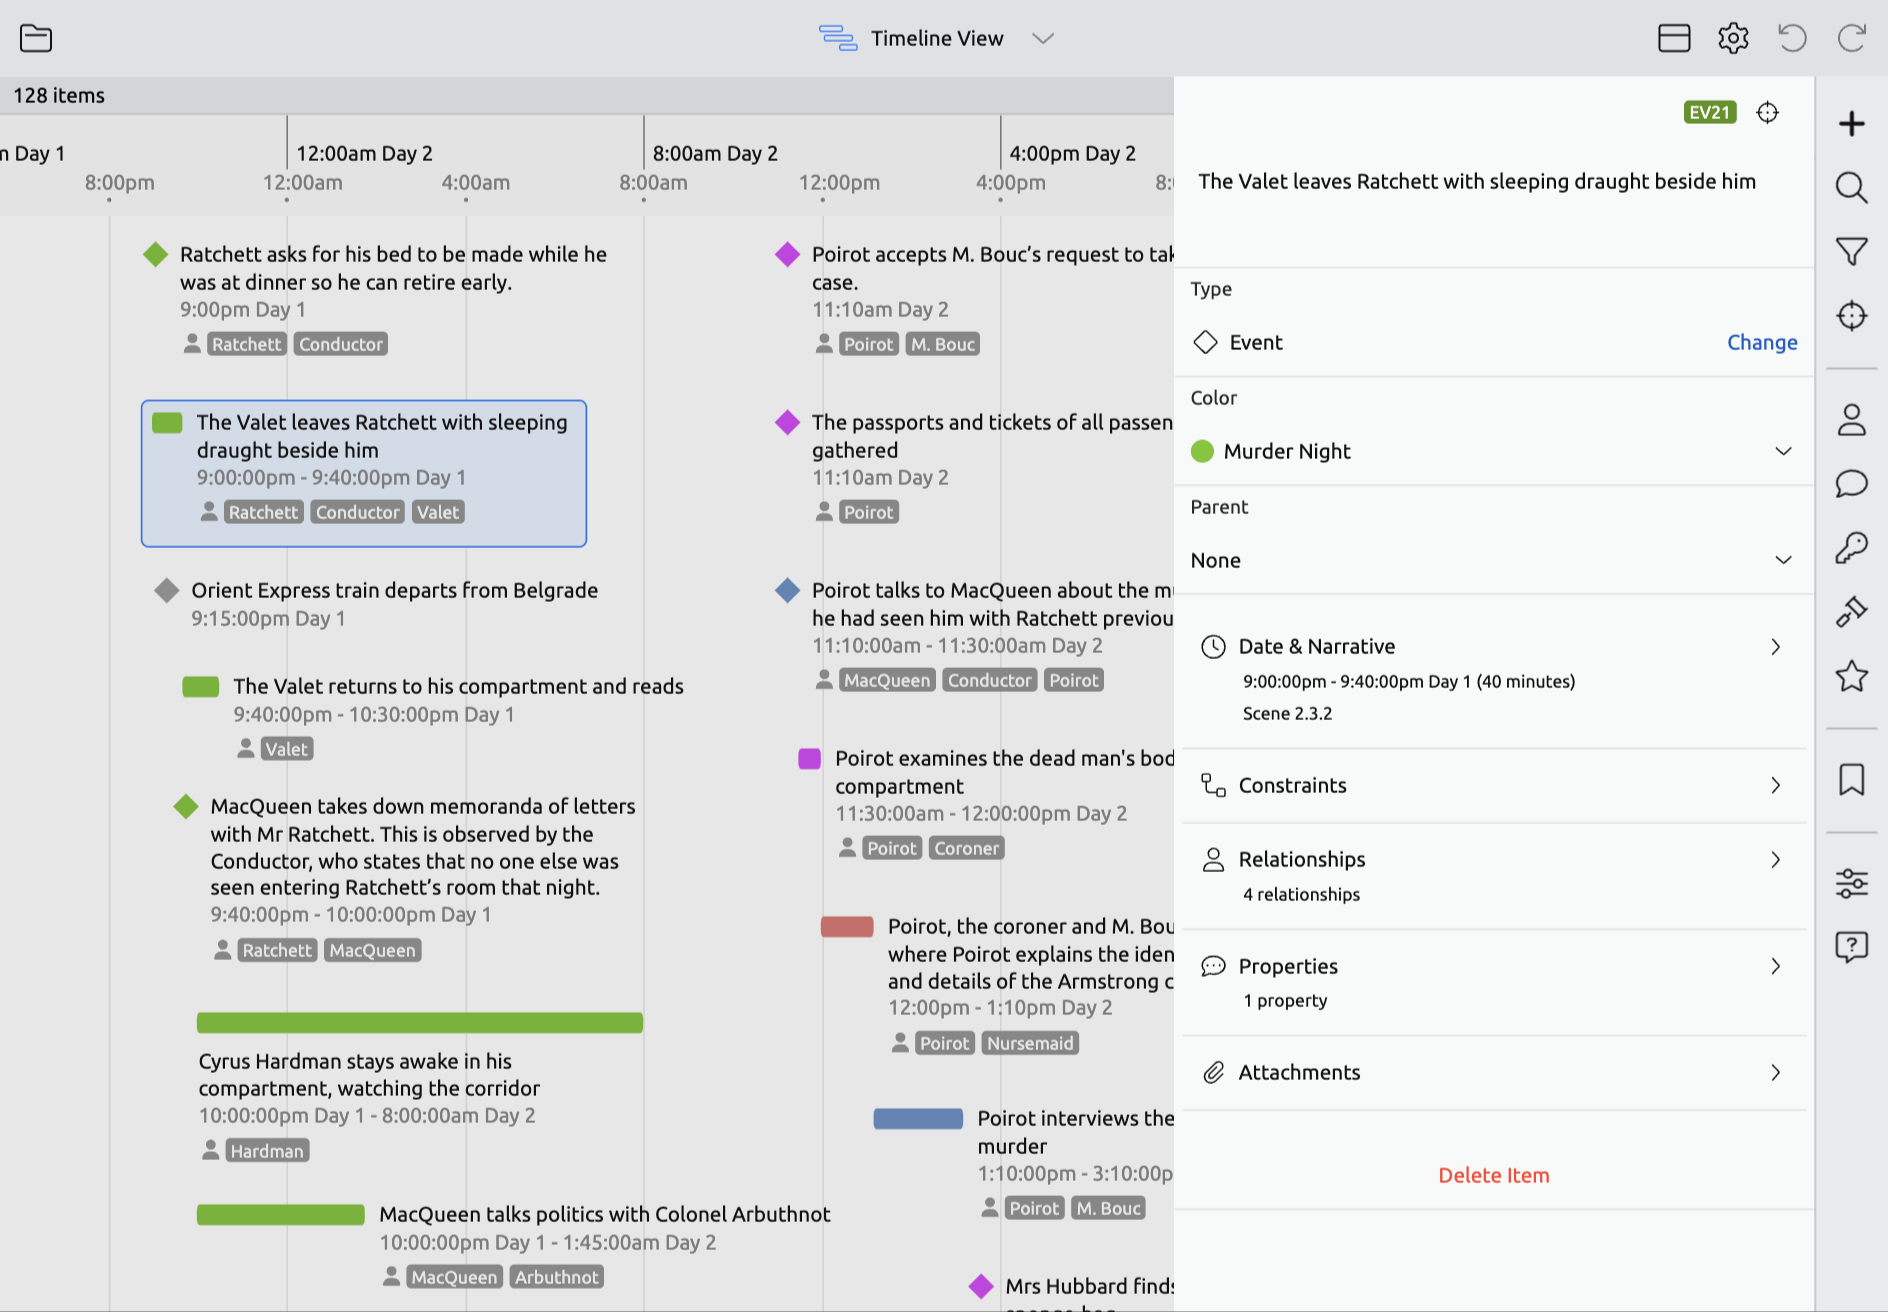This screenshot has width=1888, height=1312.
Task: Click the 128 items count label
Action: pos(59,95)
